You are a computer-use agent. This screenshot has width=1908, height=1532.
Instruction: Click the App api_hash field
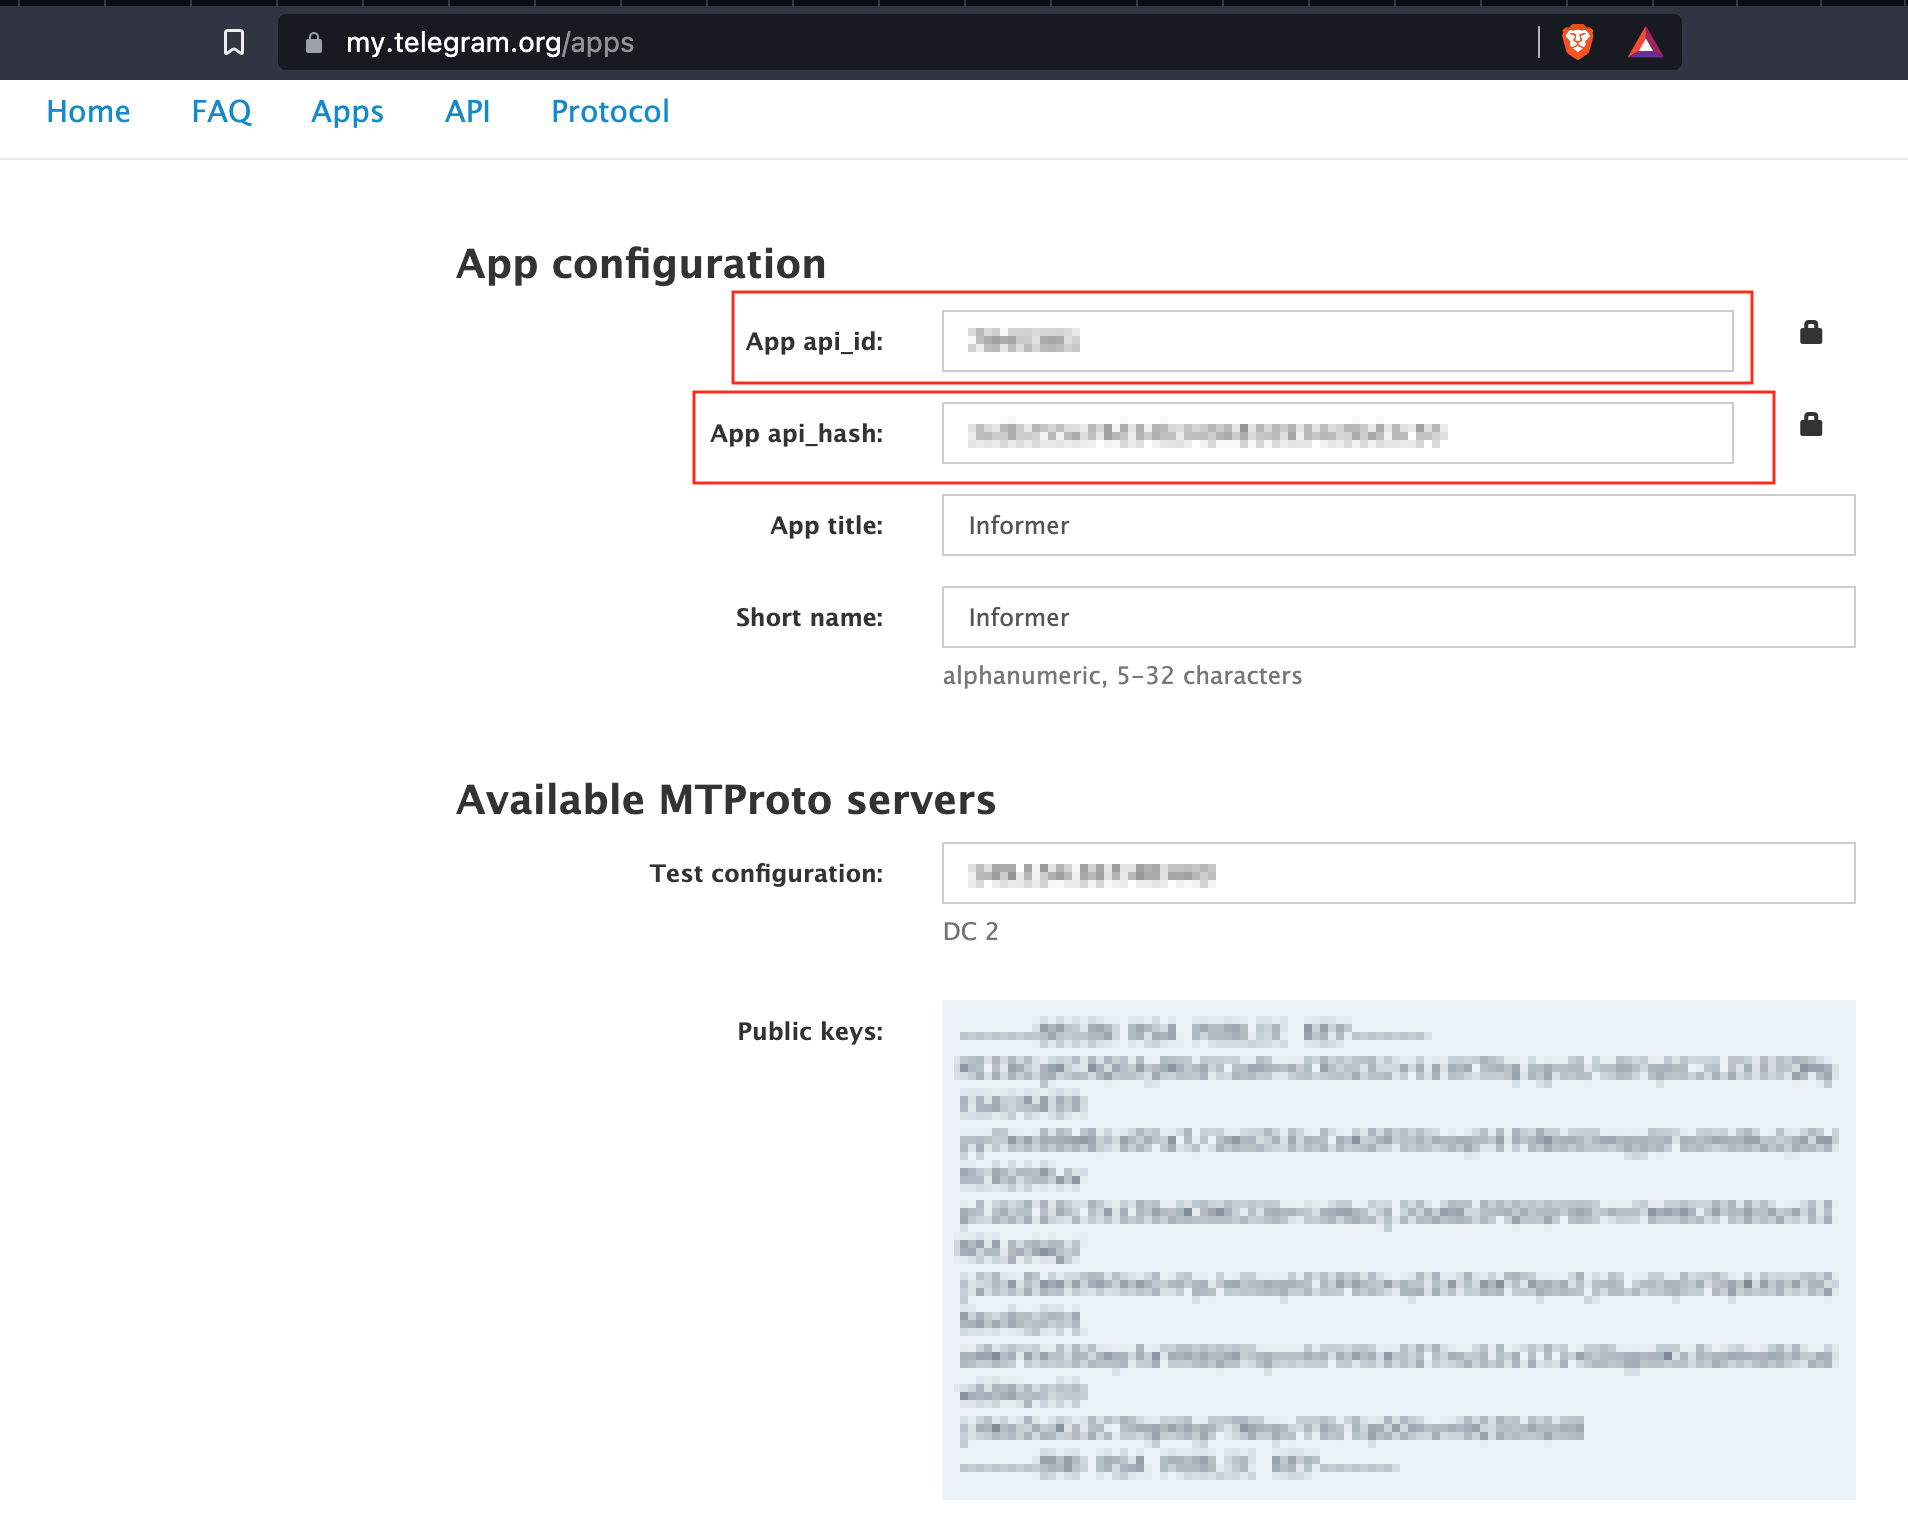1337,433
